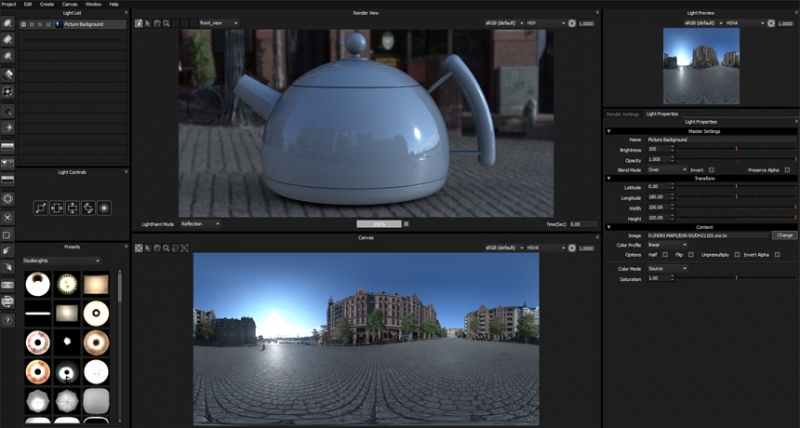Switch to the Render Settings tab
This screenshot has height=428, width=800.
point(622,114)
